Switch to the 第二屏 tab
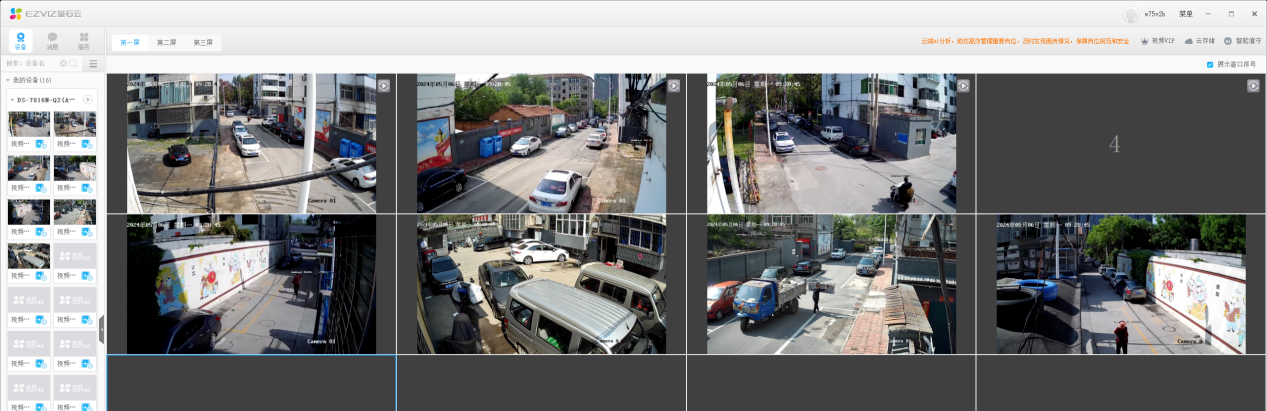This screenshot has width=1267, height=411. 166,42
